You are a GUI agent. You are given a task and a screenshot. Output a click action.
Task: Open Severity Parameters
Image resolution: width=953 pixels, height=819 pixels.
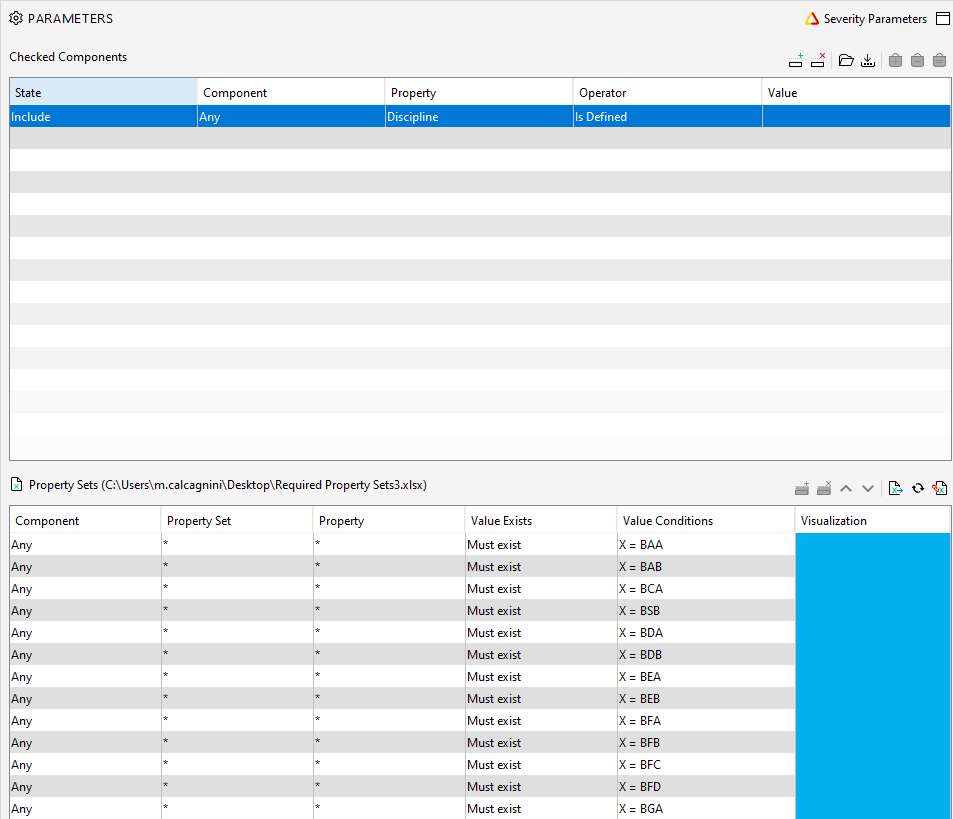click(875, 19)
